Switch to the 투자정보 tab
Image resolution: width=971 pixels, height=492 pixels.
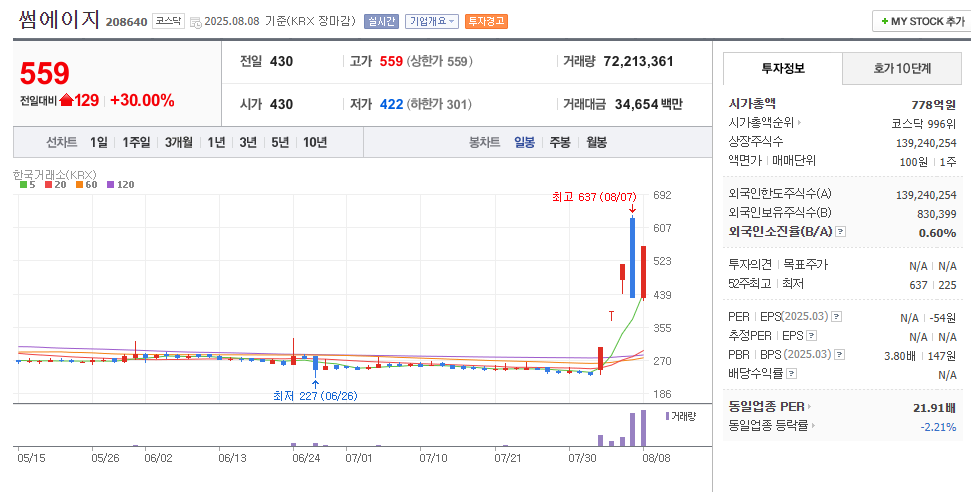(x=783, y=69)
